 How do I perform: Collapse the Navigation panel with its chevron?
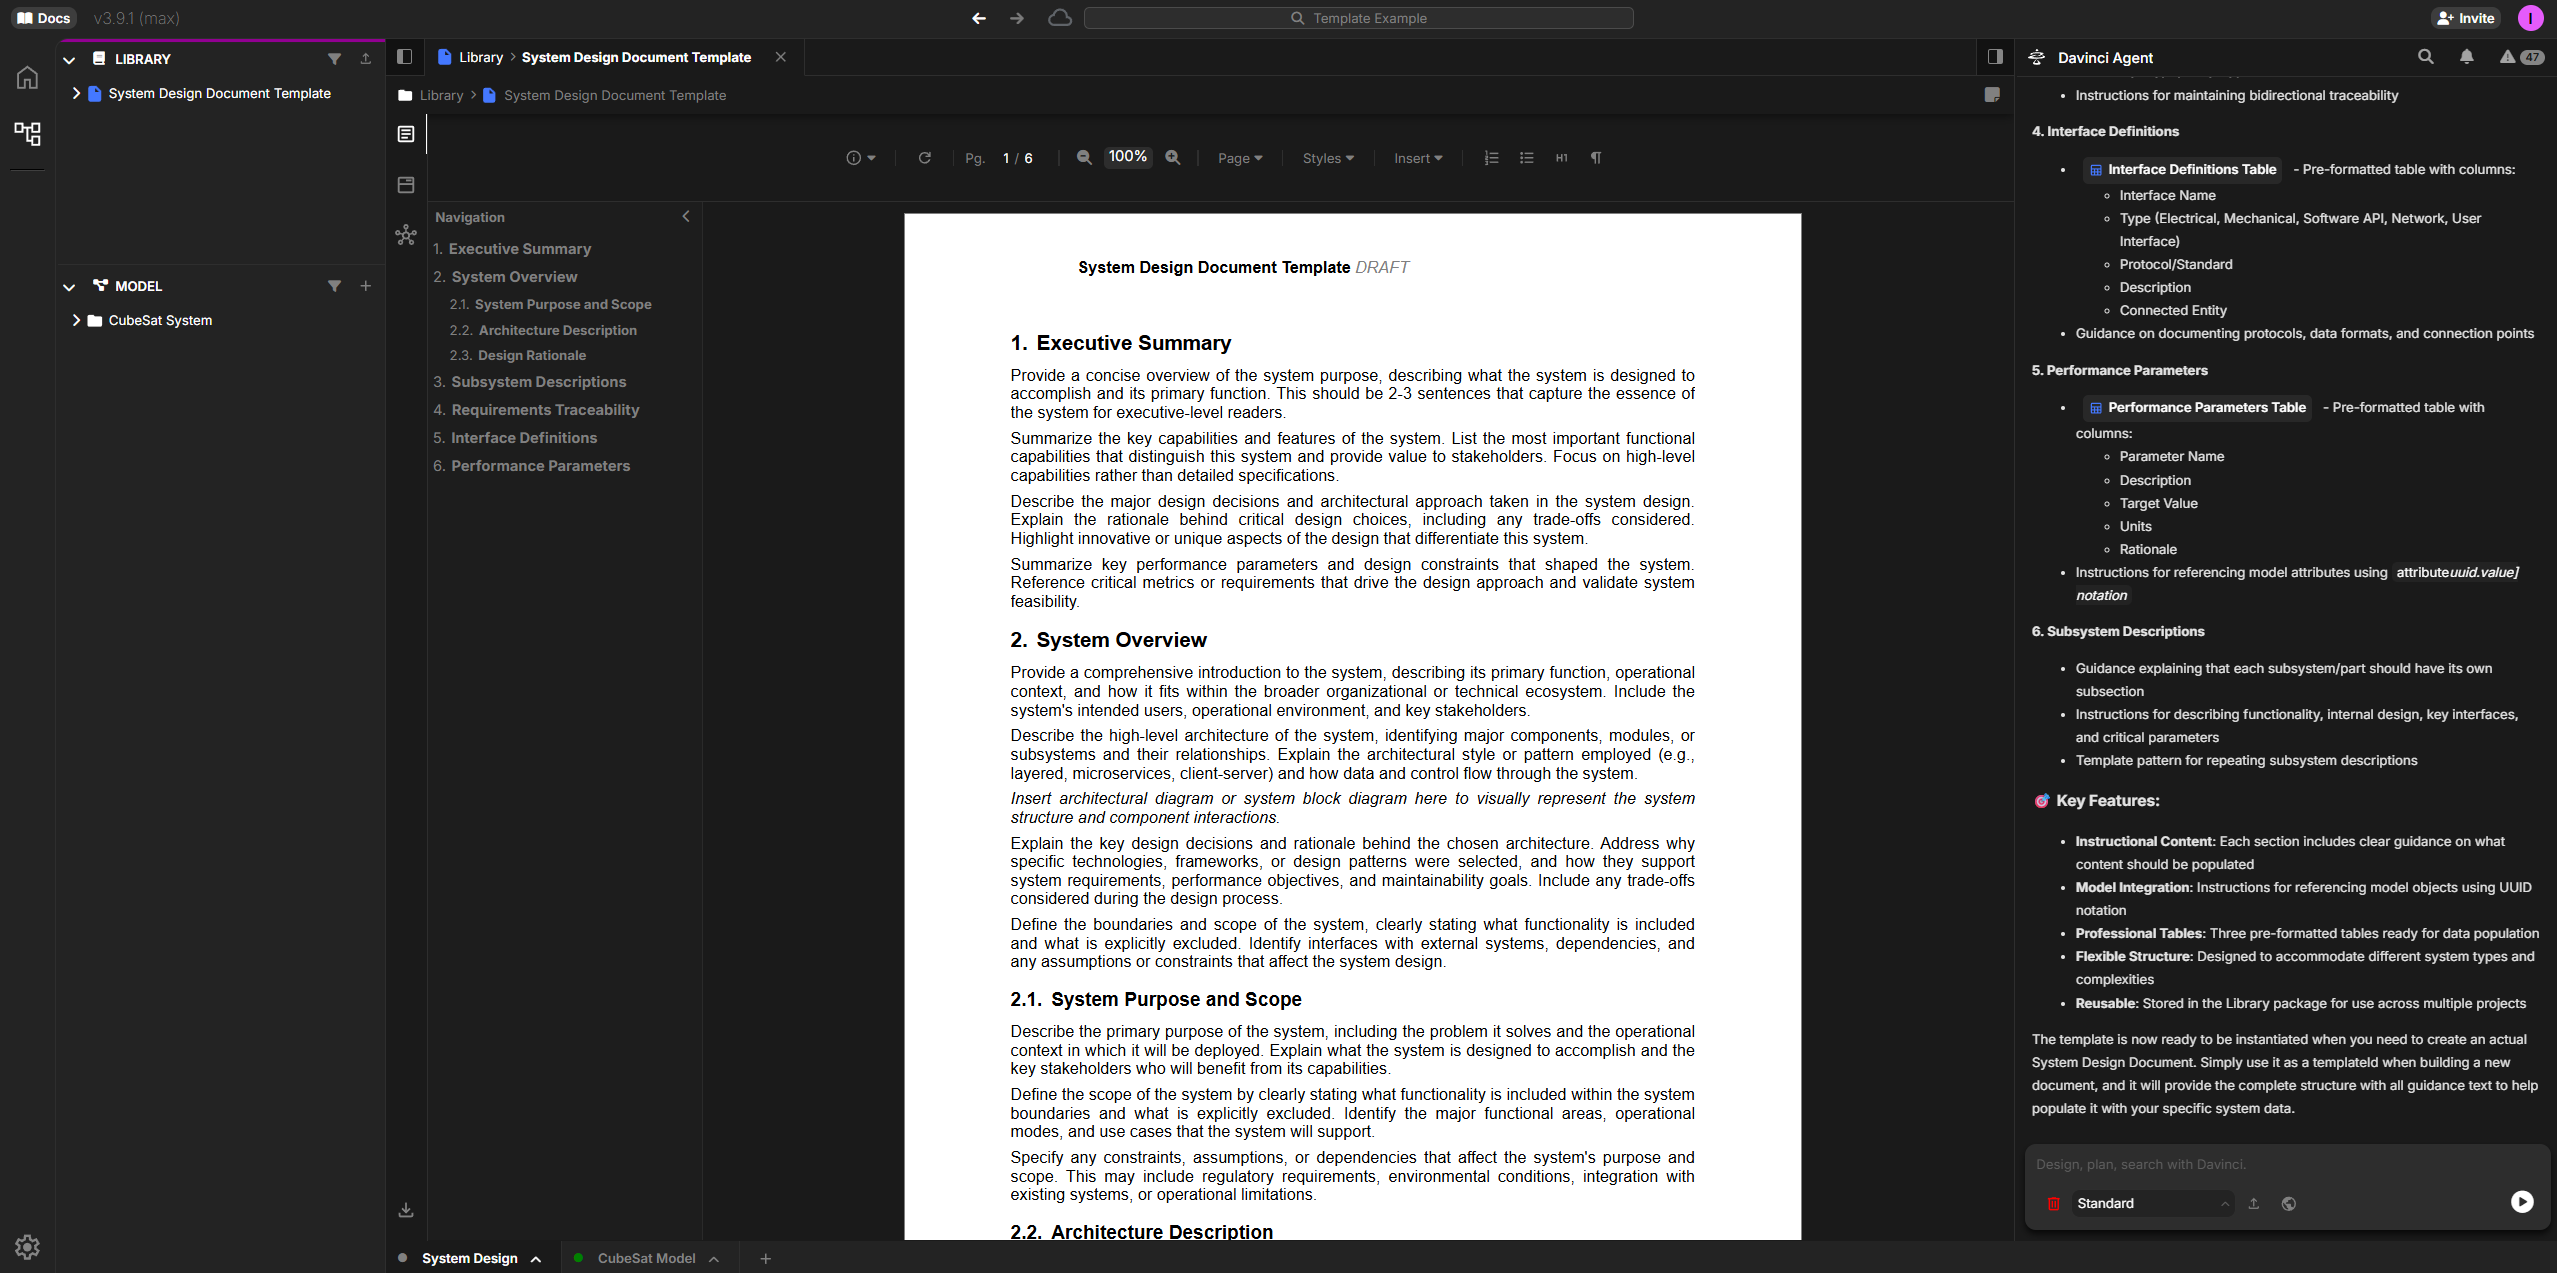tap(686, 216)
